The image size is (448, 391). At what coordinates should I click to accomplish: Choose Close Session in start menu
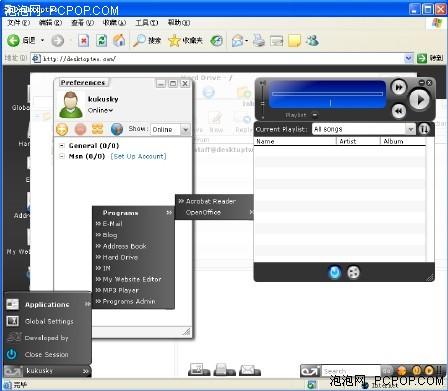(x=48, y=354)
